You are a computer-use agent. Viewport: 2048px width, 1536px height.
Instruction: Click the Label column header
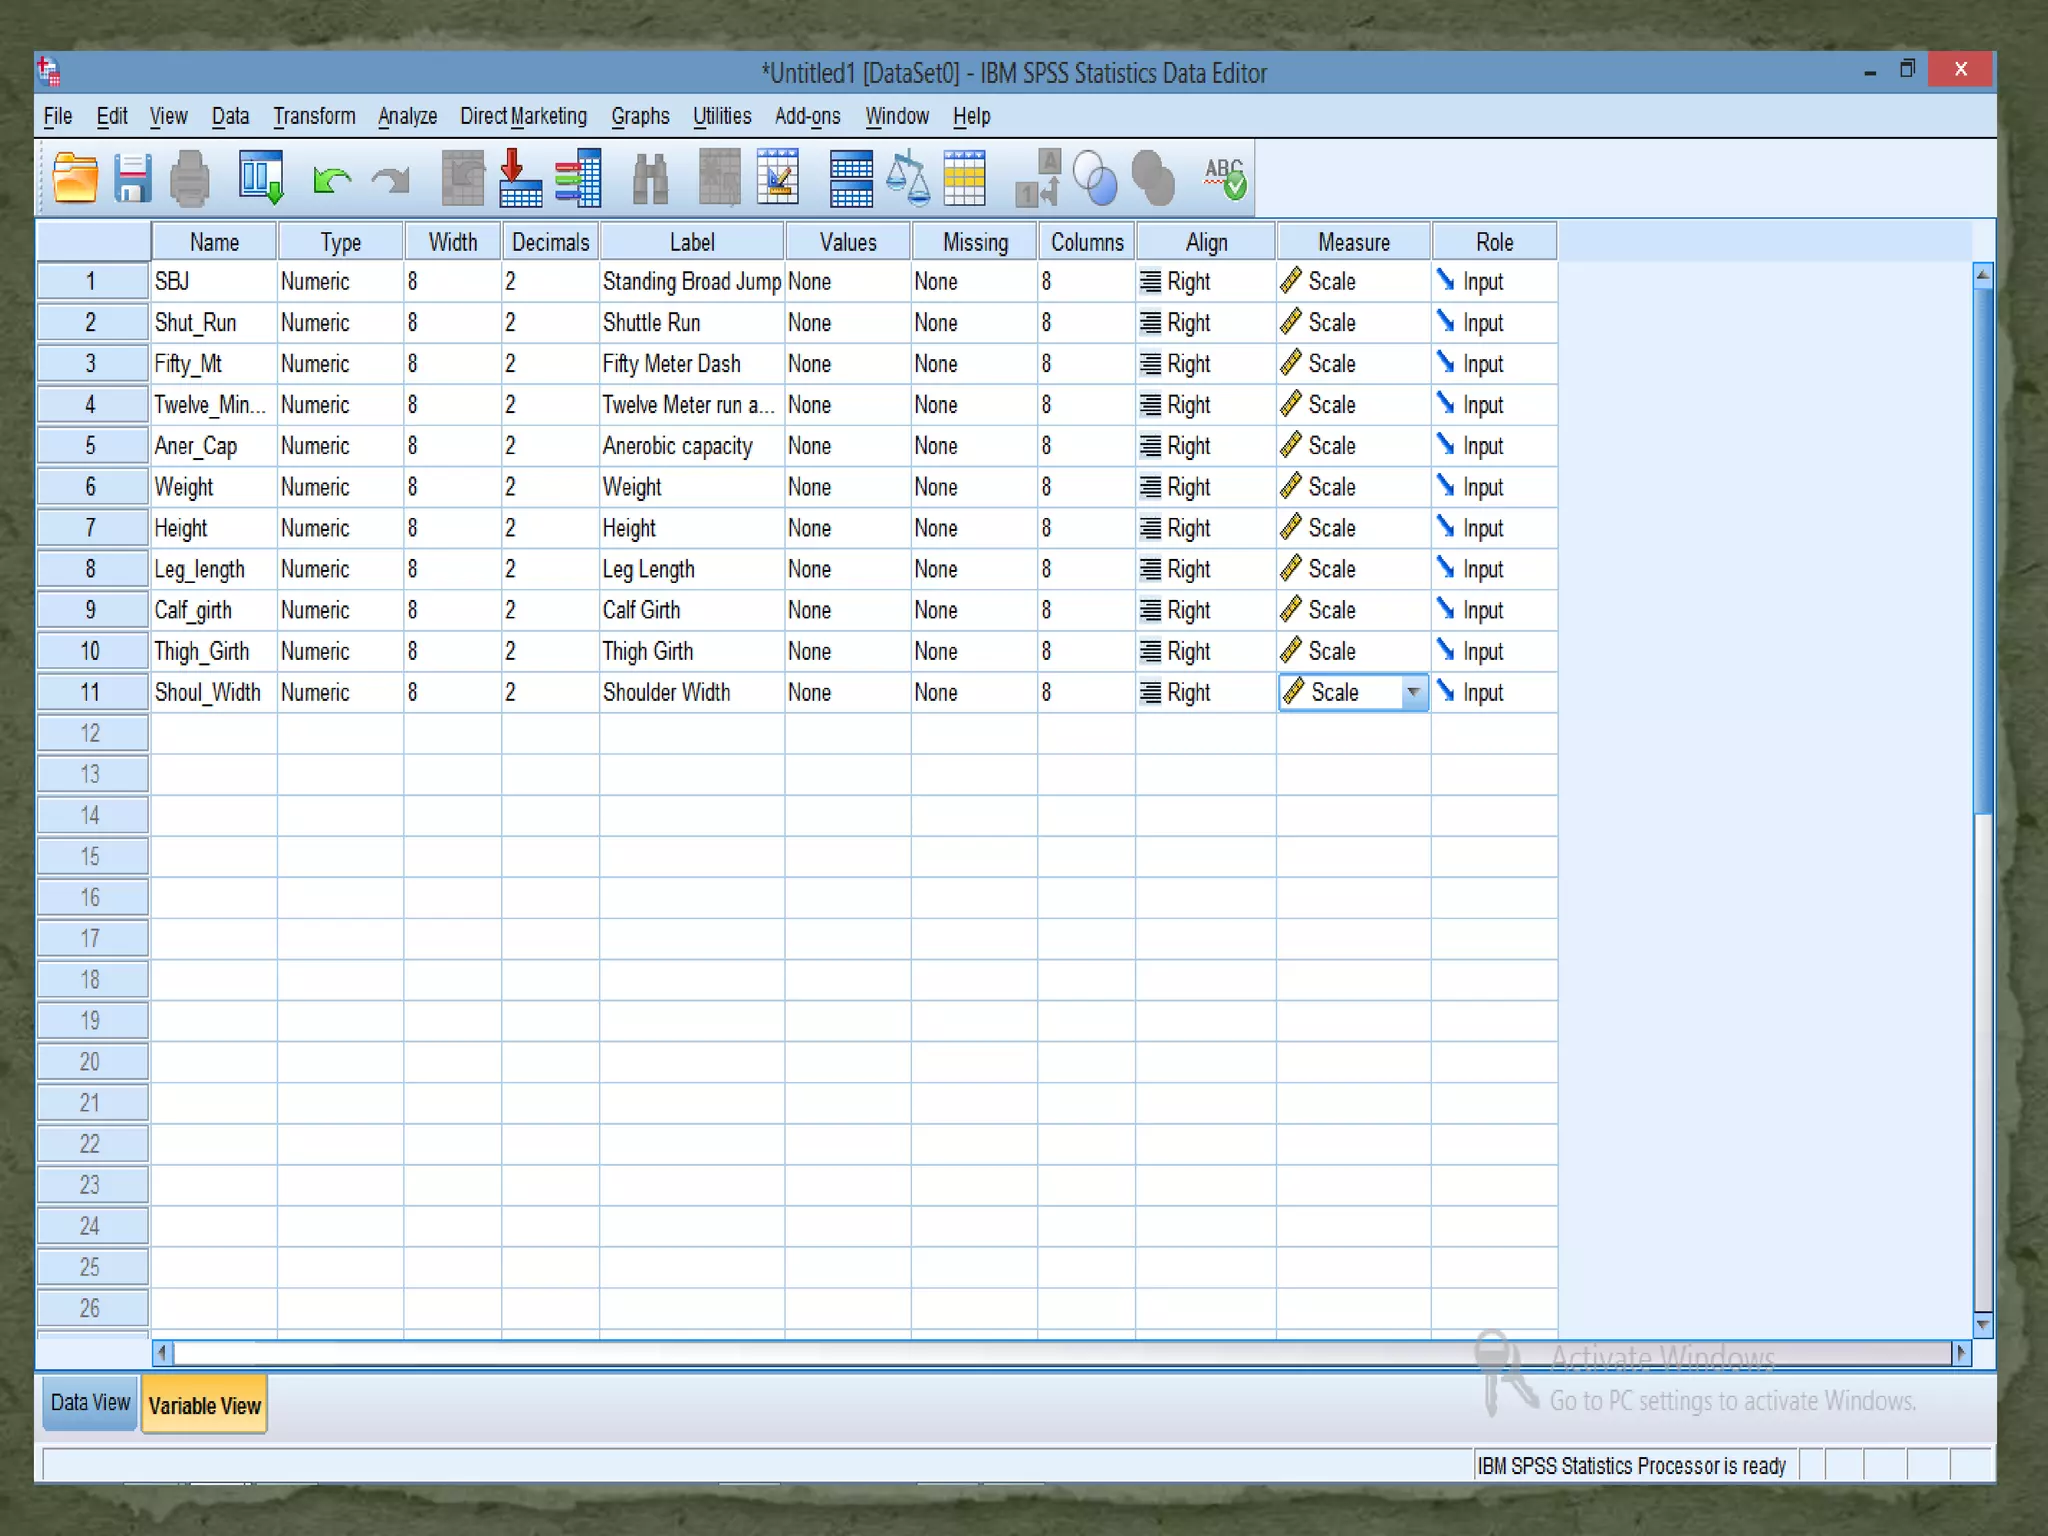[692, 242]
